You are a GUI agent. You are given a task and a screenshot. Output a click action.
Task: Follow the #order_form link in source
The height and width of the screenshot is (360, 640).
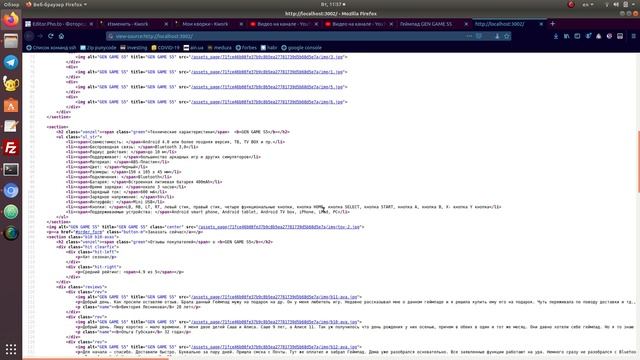click(x=89, y=232)
